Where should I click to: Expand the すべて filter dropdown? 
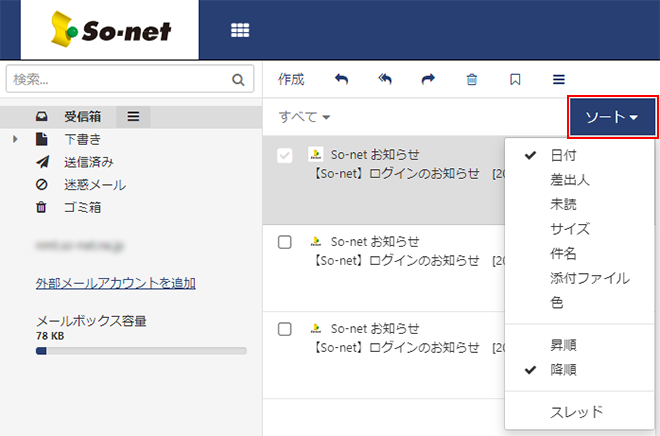coord(304,117)
